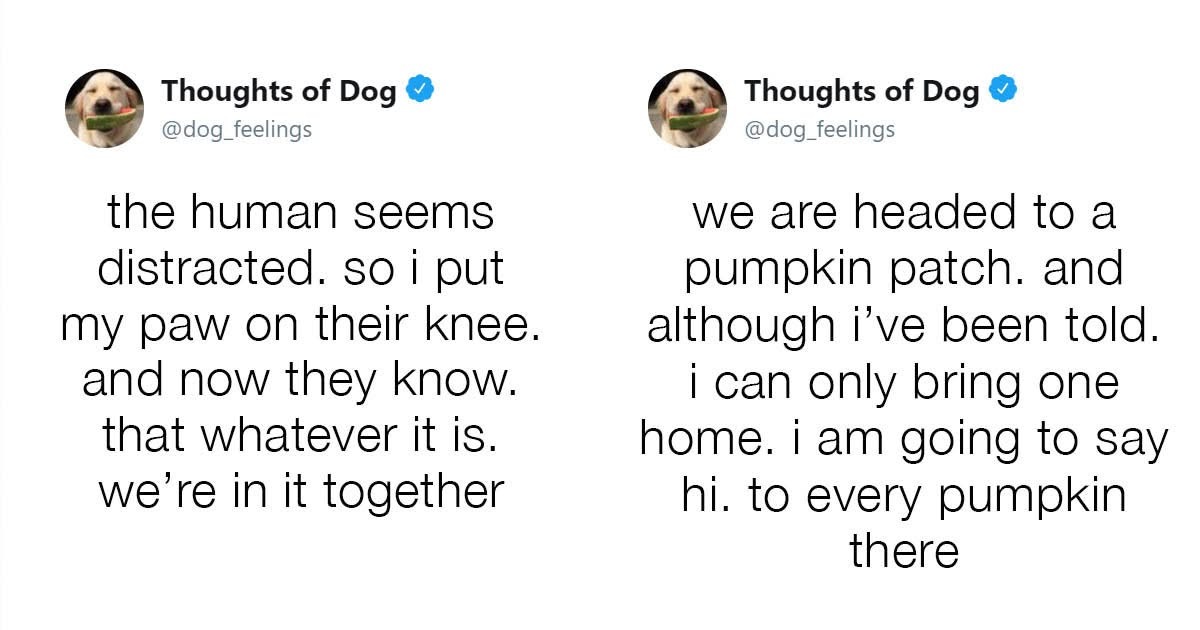Open Thoughts of Dog name in left tweet
Screen dimensions: 1200x630
279,91
